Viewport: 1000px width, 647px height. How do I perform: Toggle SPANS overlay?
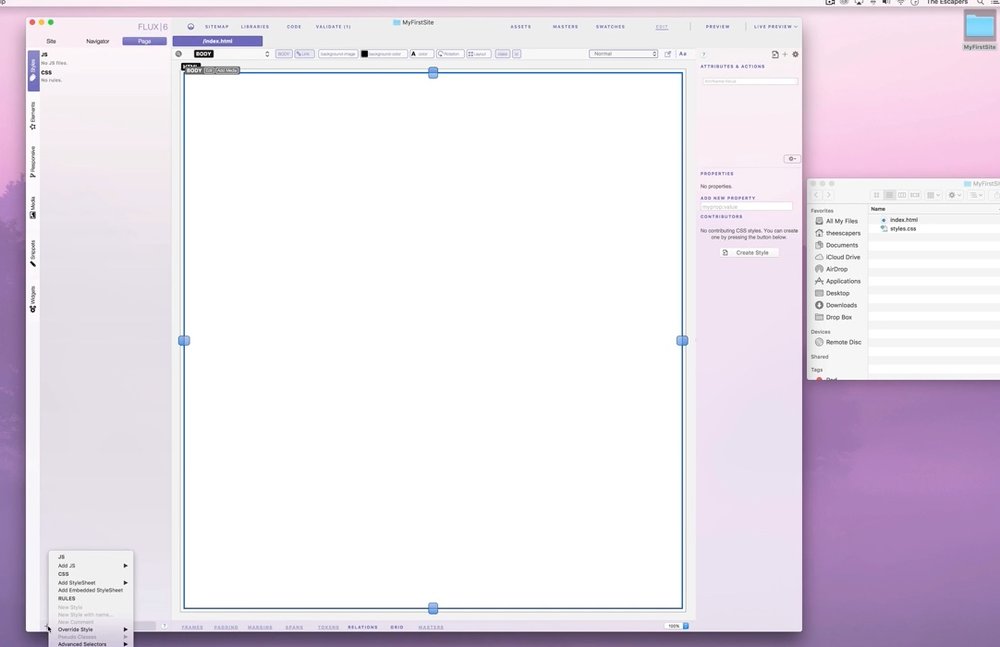(294, 627)
